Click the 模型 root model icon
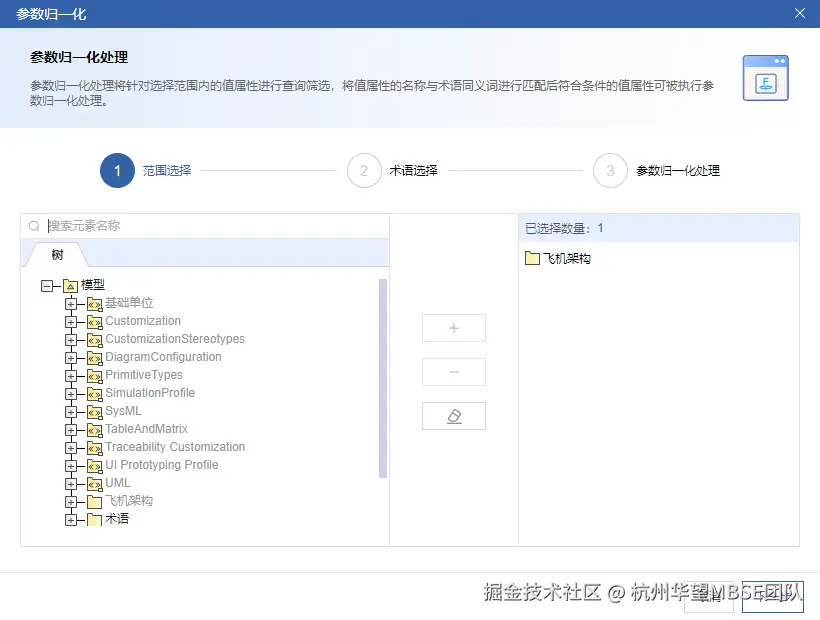820x620 pixels. pos(70,286)
